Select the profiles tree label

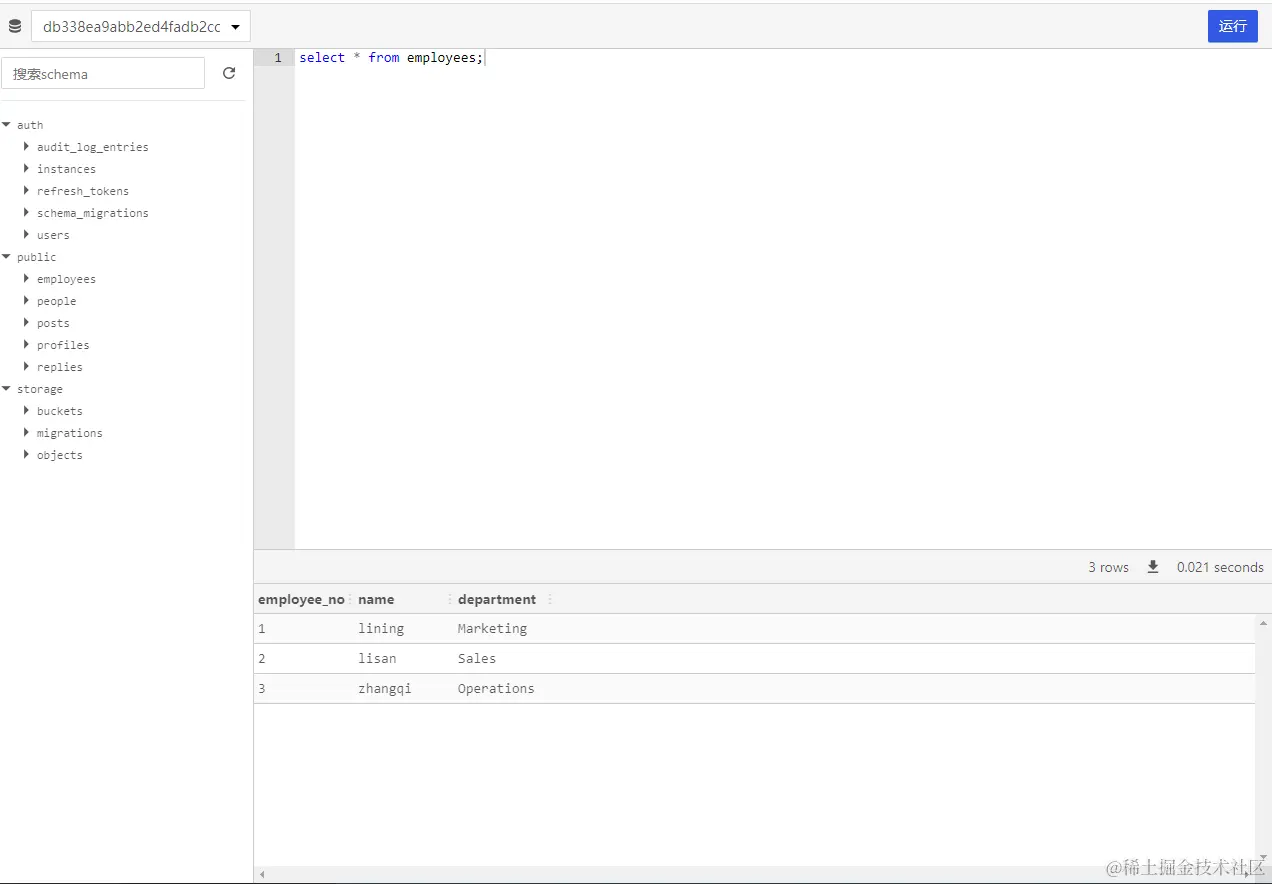point(63,345)
